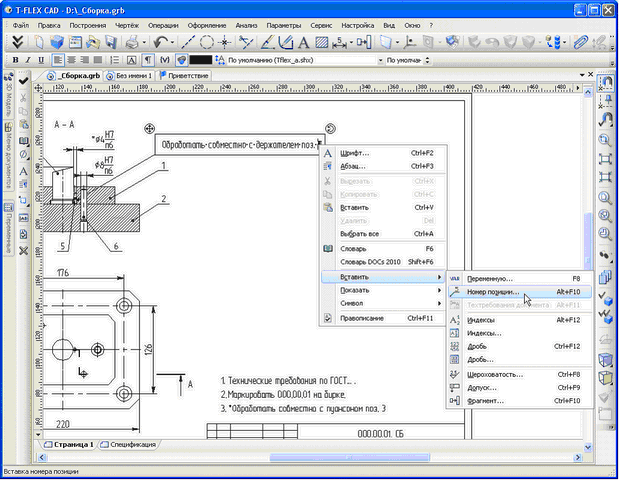Switch to the Спецификация page tab
The height and width of the screenshot is (480, 619).
coord(130,444)
